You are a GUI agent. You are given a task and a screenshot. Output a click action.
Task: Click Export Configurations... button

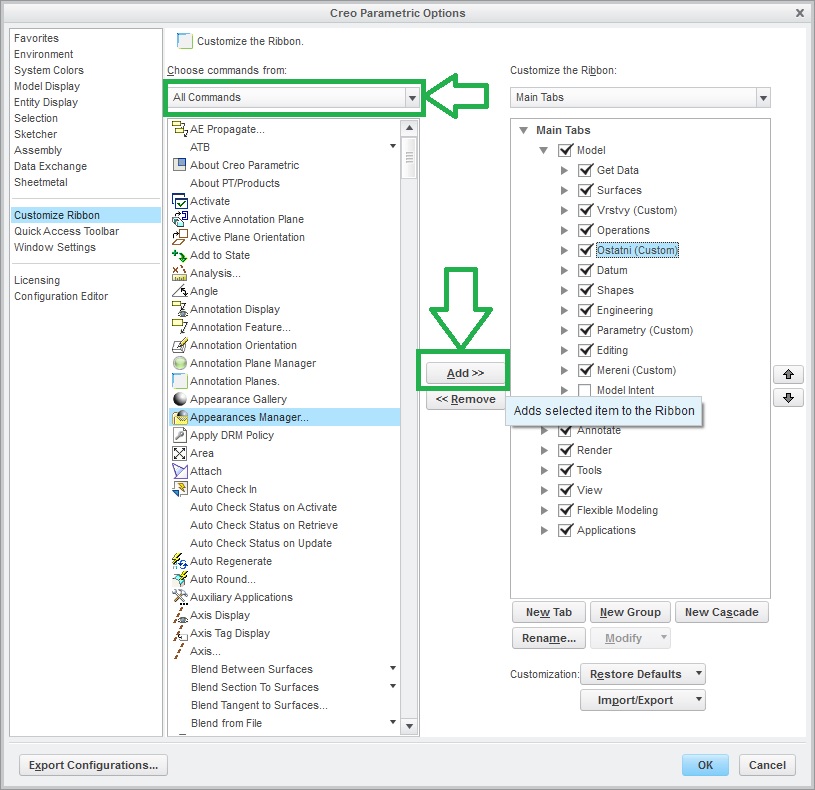(94, 765)
